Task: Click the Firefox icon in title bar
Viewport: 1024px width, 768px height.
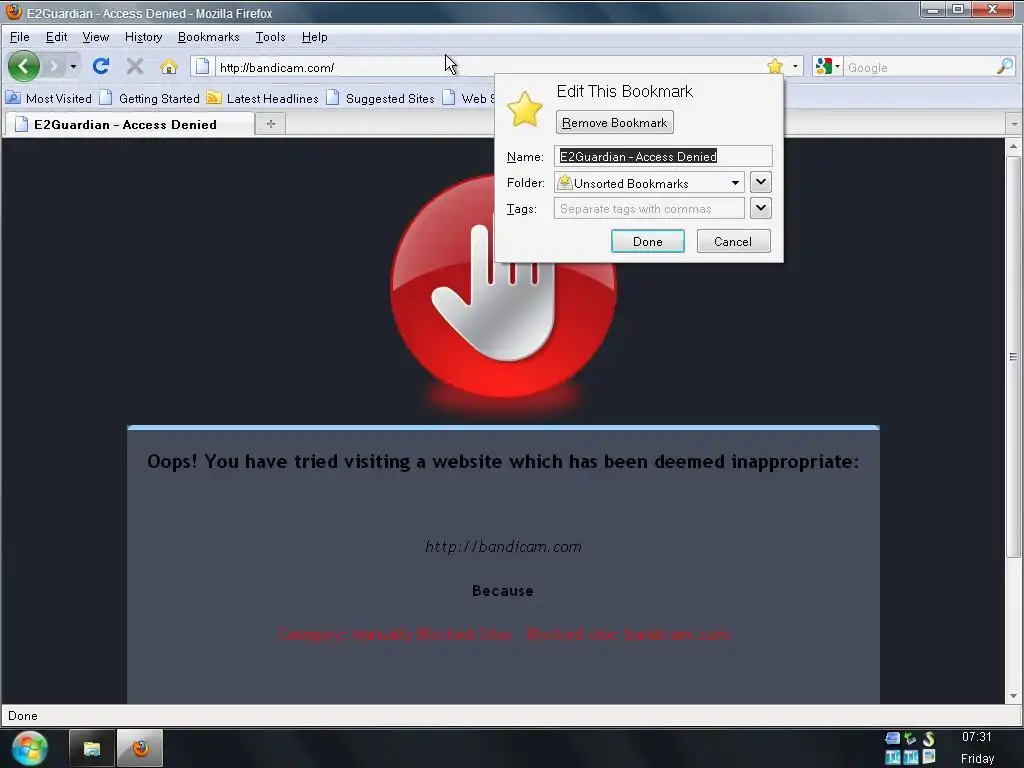Action: click(13, 12)
